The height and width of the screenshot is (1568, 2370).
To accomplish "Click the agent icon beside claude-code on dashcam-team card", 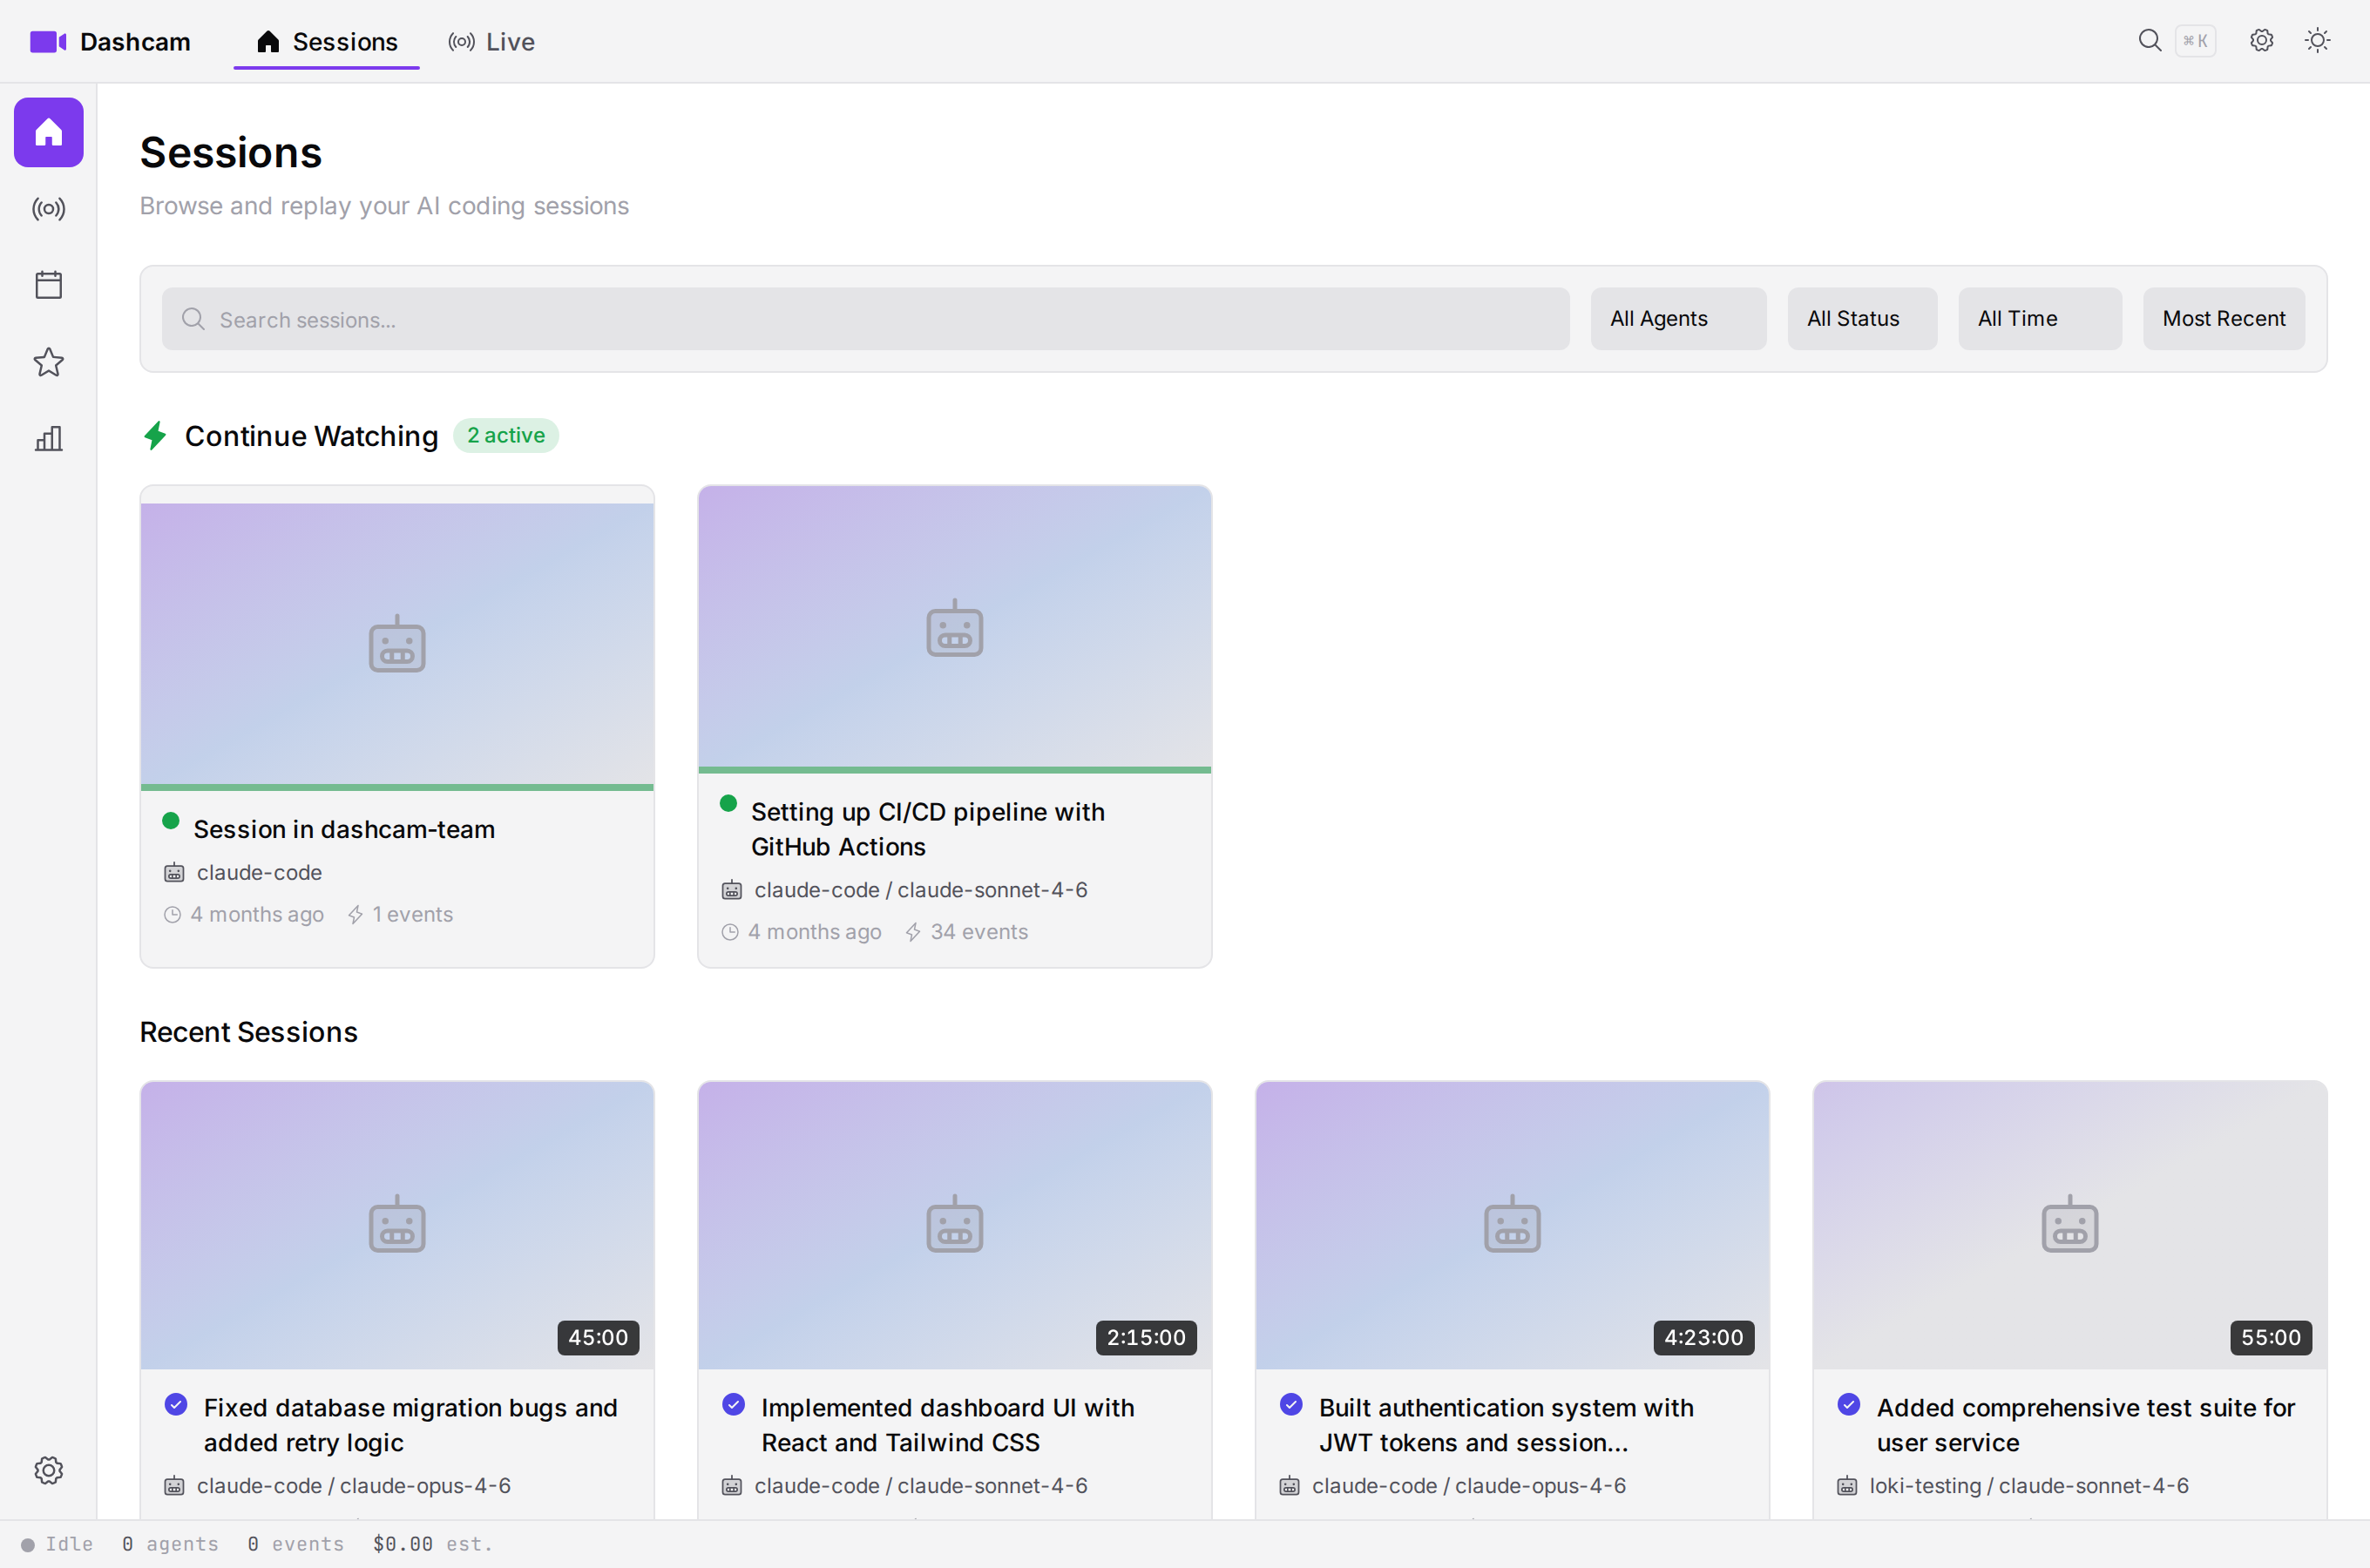I will [174, 873].
